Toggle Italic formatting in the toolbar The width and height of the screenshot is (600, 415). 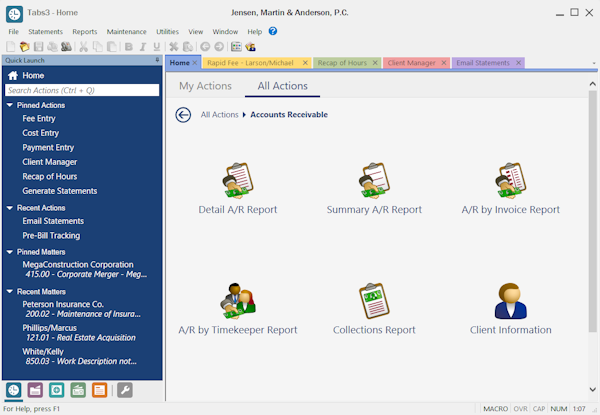pyautogui.click(x=143, y=47)
